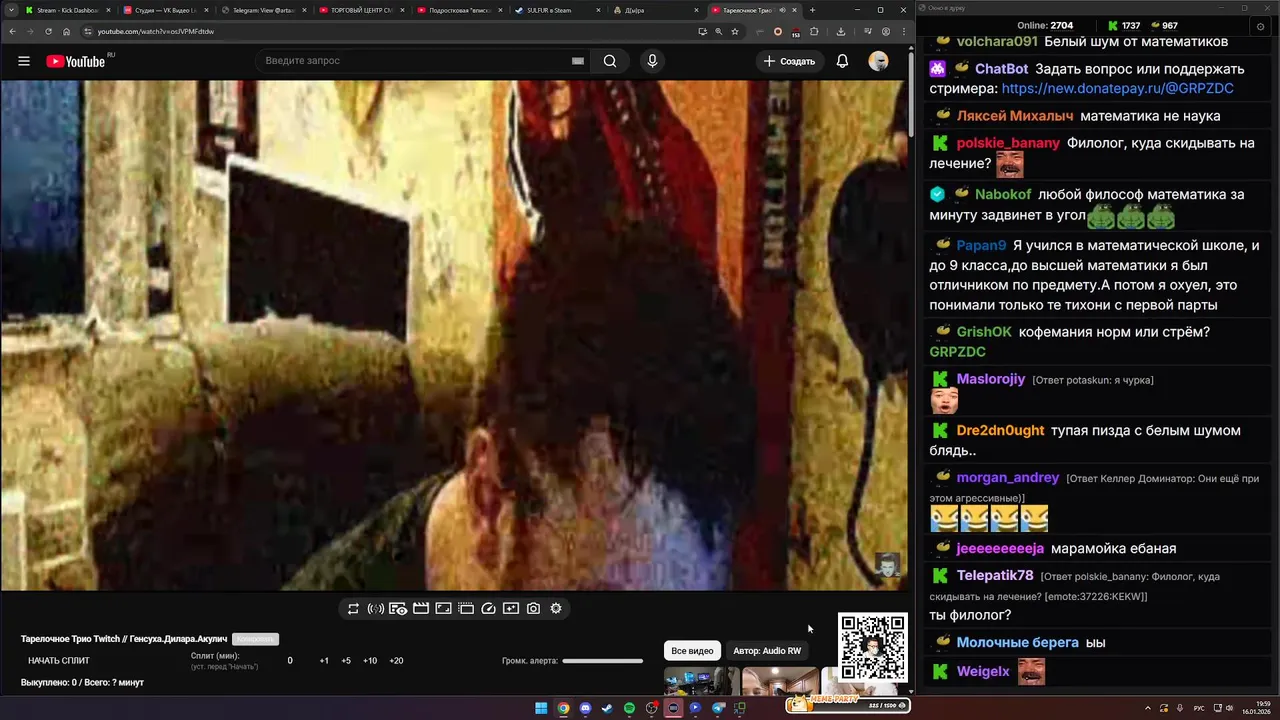Open the YouTube notifications bell

tap(842, 61)
